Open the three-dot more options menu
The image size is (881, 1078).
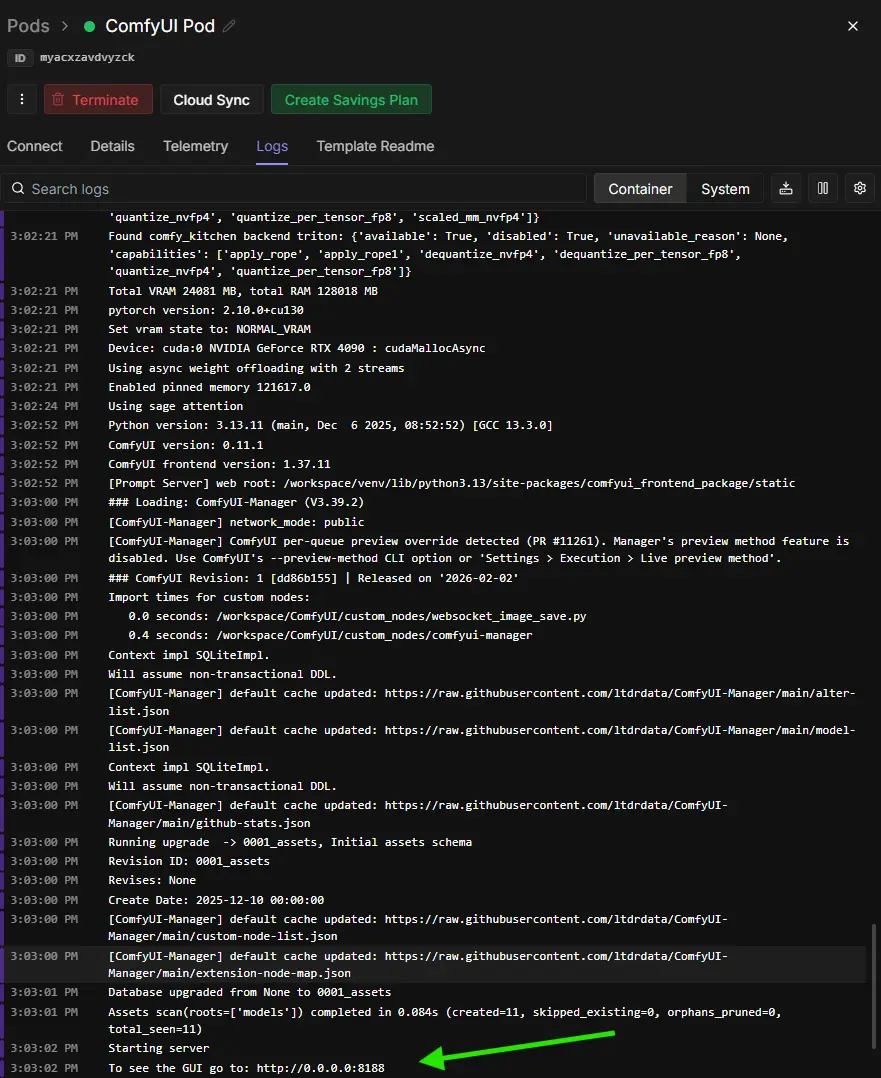pos(21,100)
